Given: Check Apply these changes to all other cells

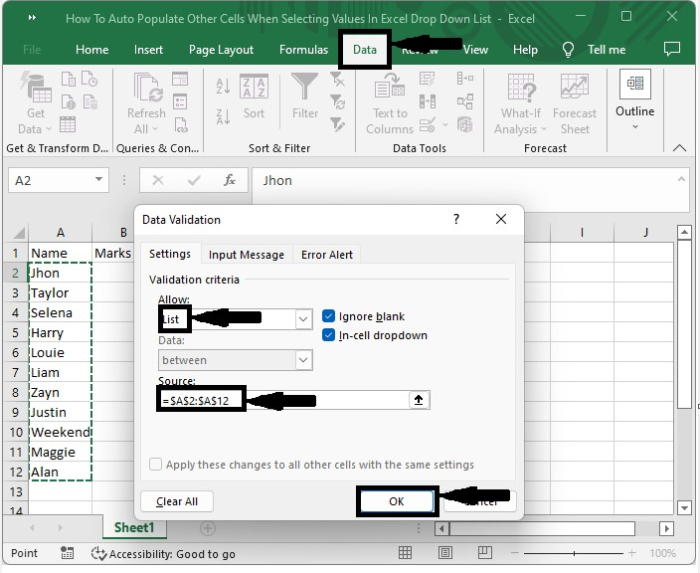Looking at the screenshot, I should coord(155,464).
